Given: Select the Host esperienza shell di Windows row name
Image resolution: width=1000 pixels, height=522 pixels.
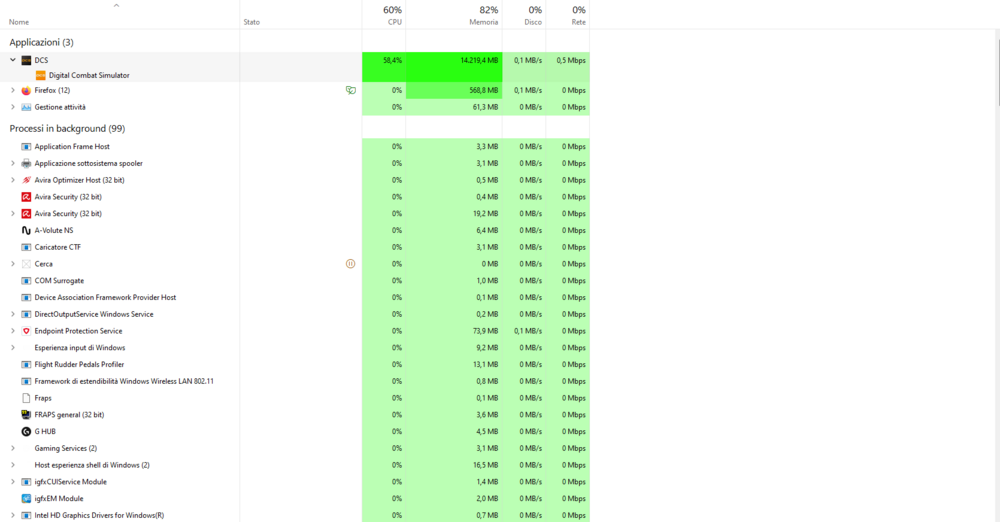Looking at the screenshot, I should click(92, 465).
